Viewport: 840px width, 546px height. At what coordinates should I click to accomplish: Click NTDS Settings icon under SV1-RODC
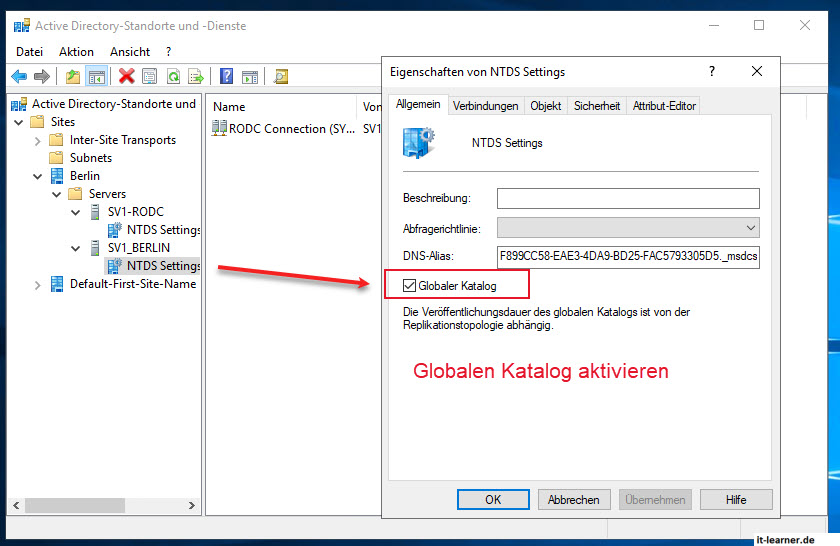[115, 230]
